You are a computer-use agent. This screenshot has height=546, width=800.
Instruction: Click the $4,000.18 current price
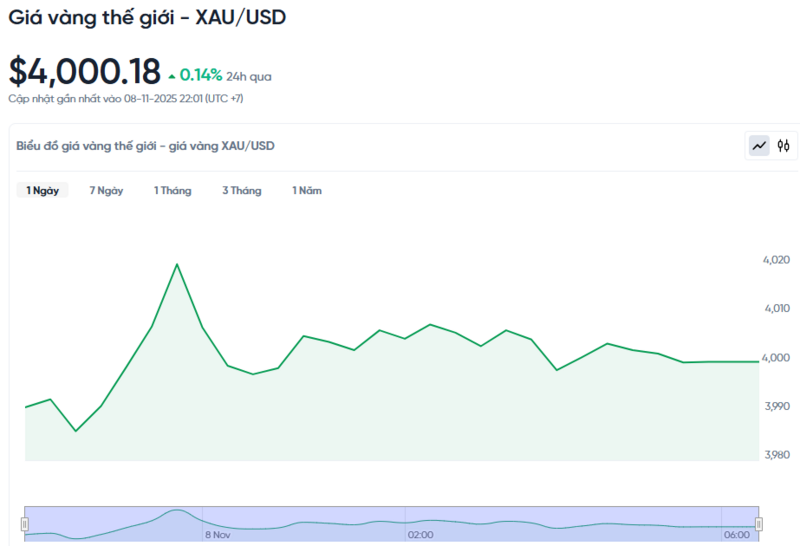click(x=85, y=72)
